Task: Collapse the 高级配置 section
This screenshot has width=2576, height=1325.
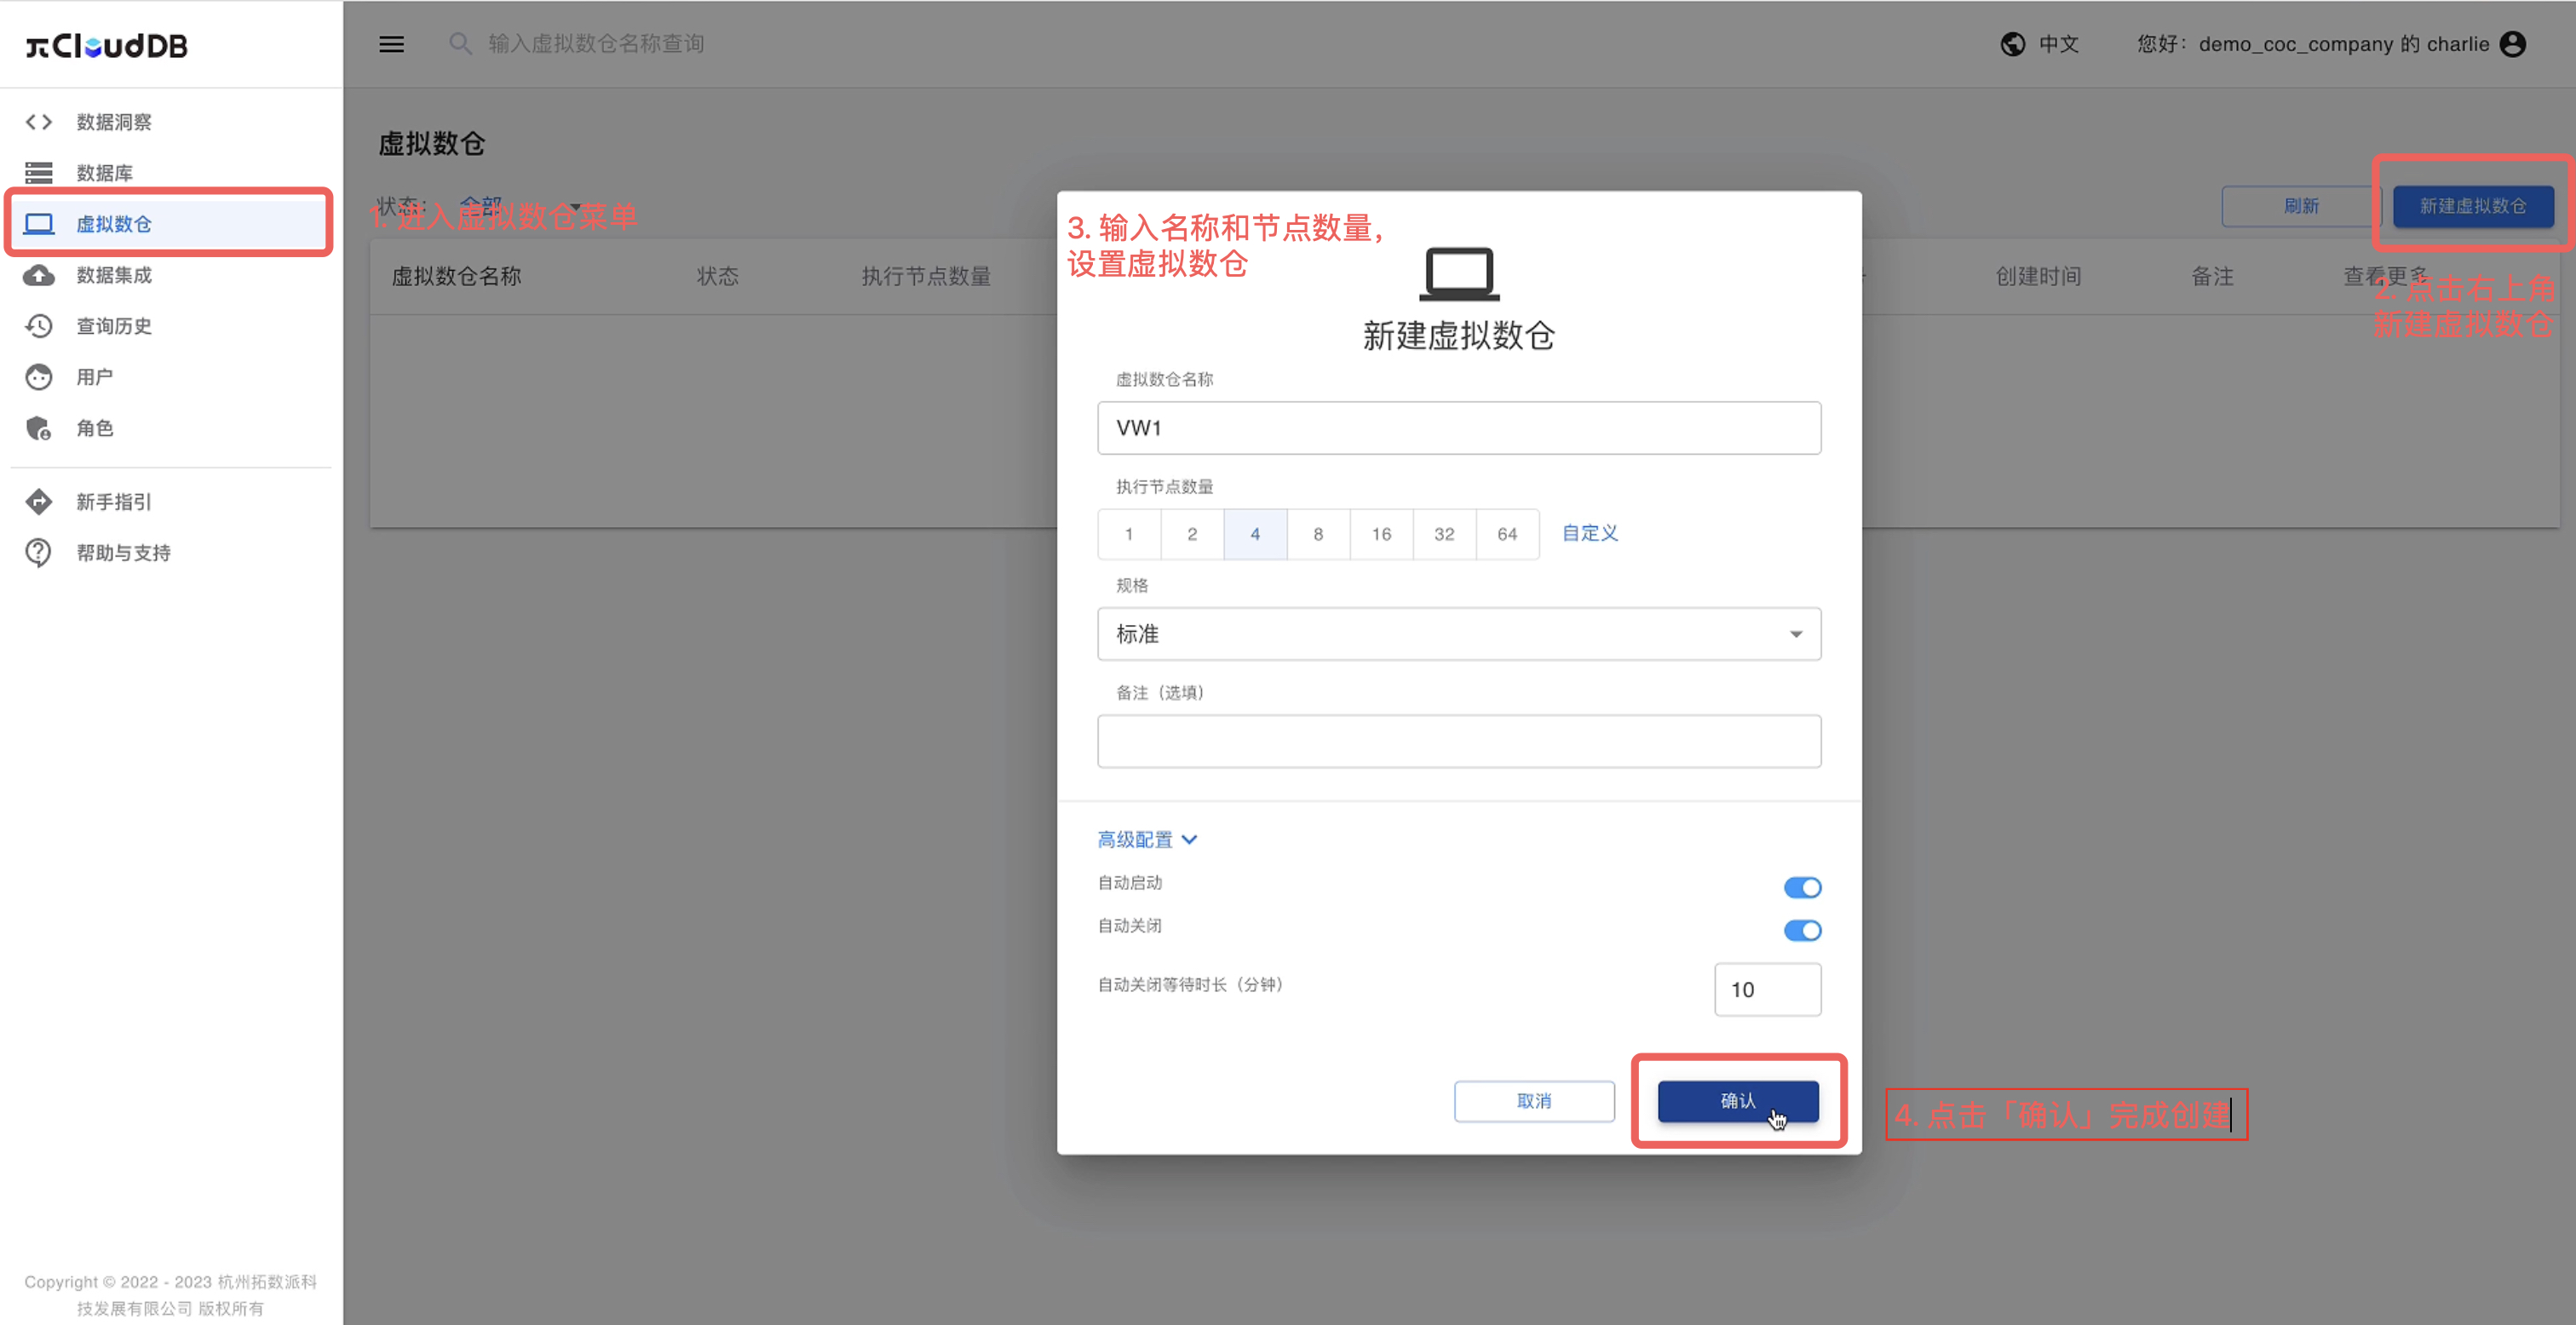Action: click(x=1147, y=839)
